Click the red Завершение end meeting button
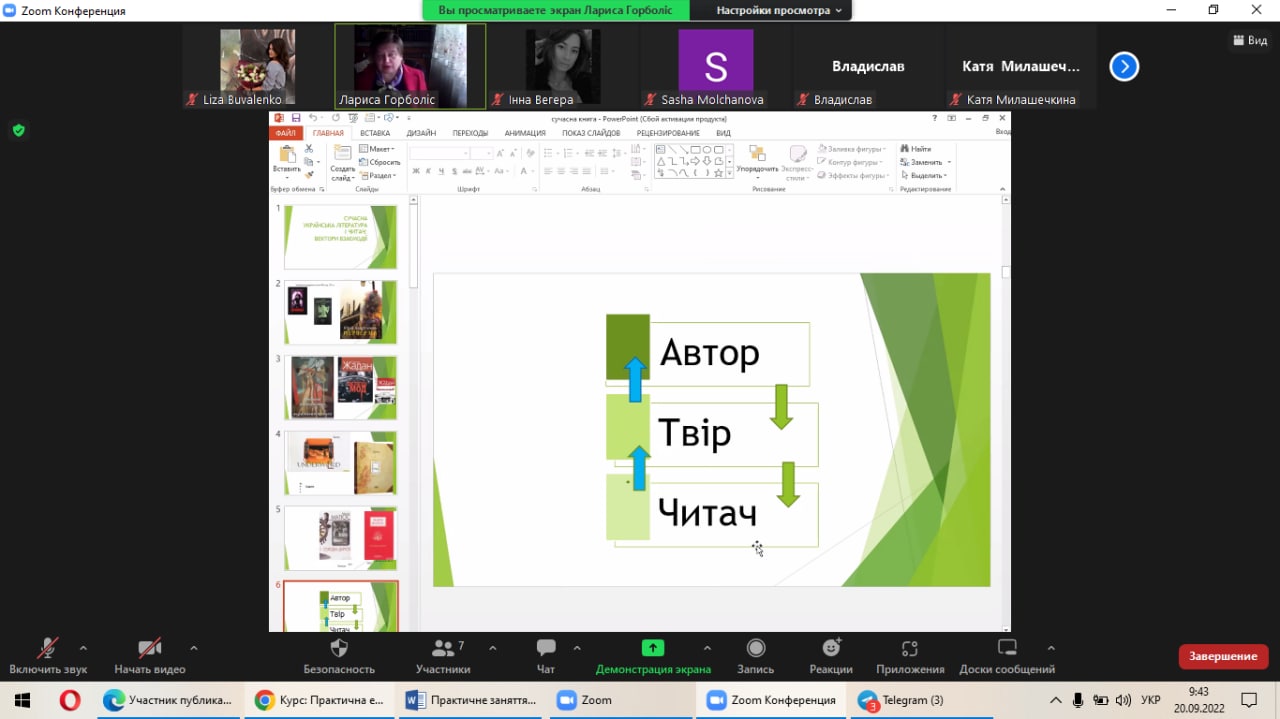Viewport: 1280px width, 719px height. pos(1223,656)
